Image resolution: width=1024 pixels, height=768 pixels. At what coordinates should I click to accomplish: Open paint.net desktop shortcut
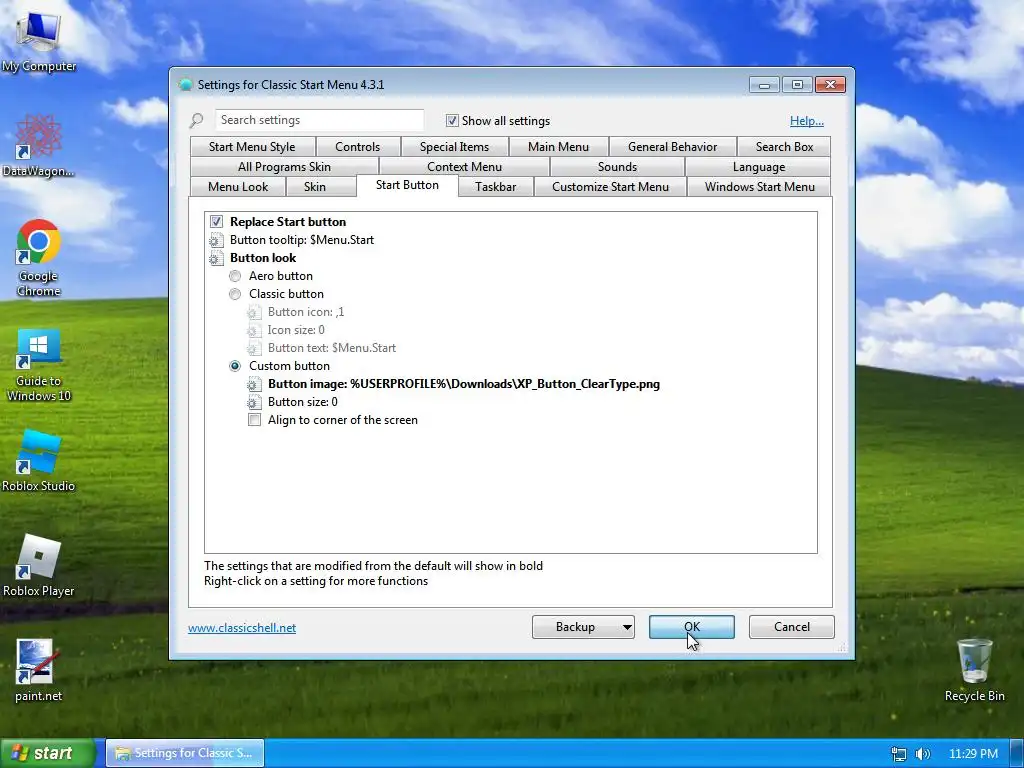39,670
